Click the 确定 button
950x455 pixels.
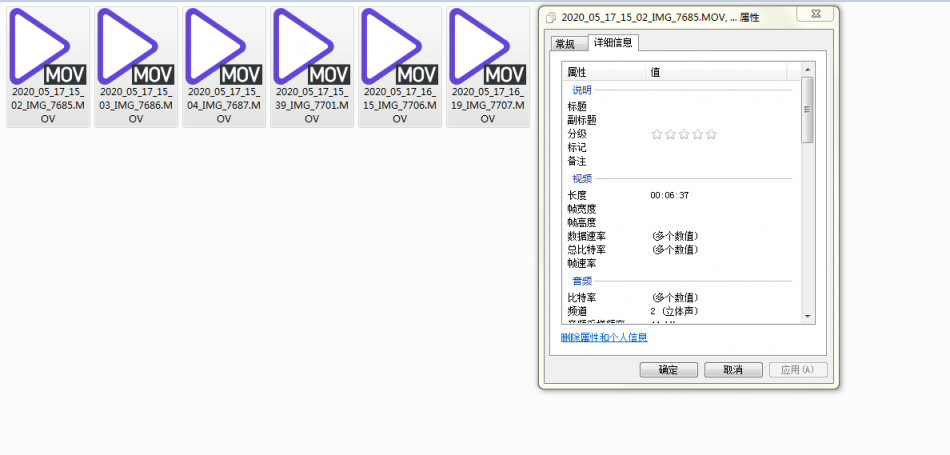(x=668, y=370)
